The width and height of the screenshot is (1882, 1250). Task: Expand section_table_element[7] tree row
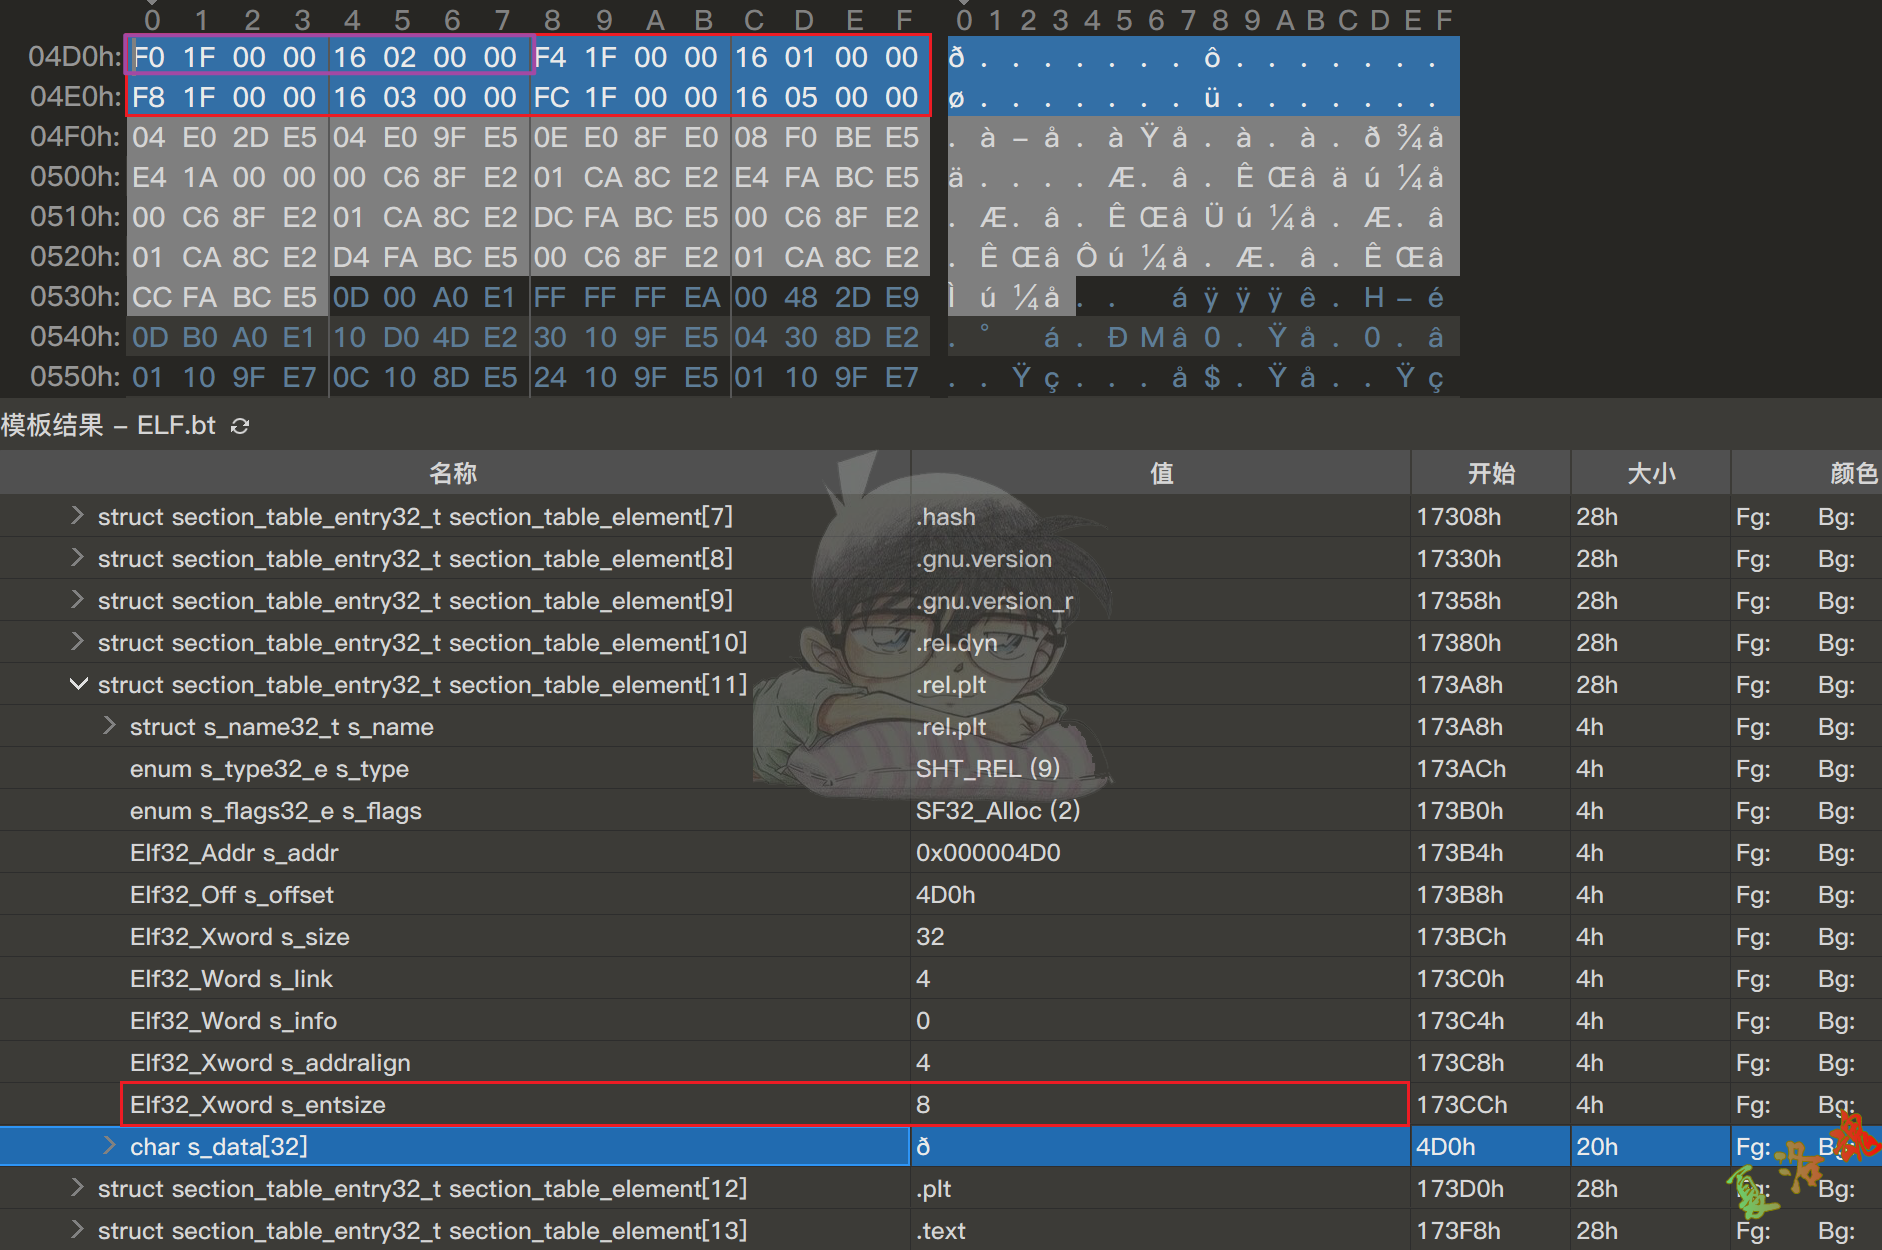pos(77,516)
